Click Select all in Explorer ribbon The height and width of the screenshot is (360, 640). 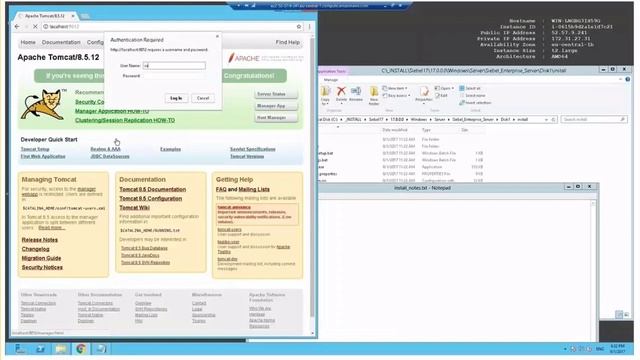pyautogui.click(x=470, y=88)
